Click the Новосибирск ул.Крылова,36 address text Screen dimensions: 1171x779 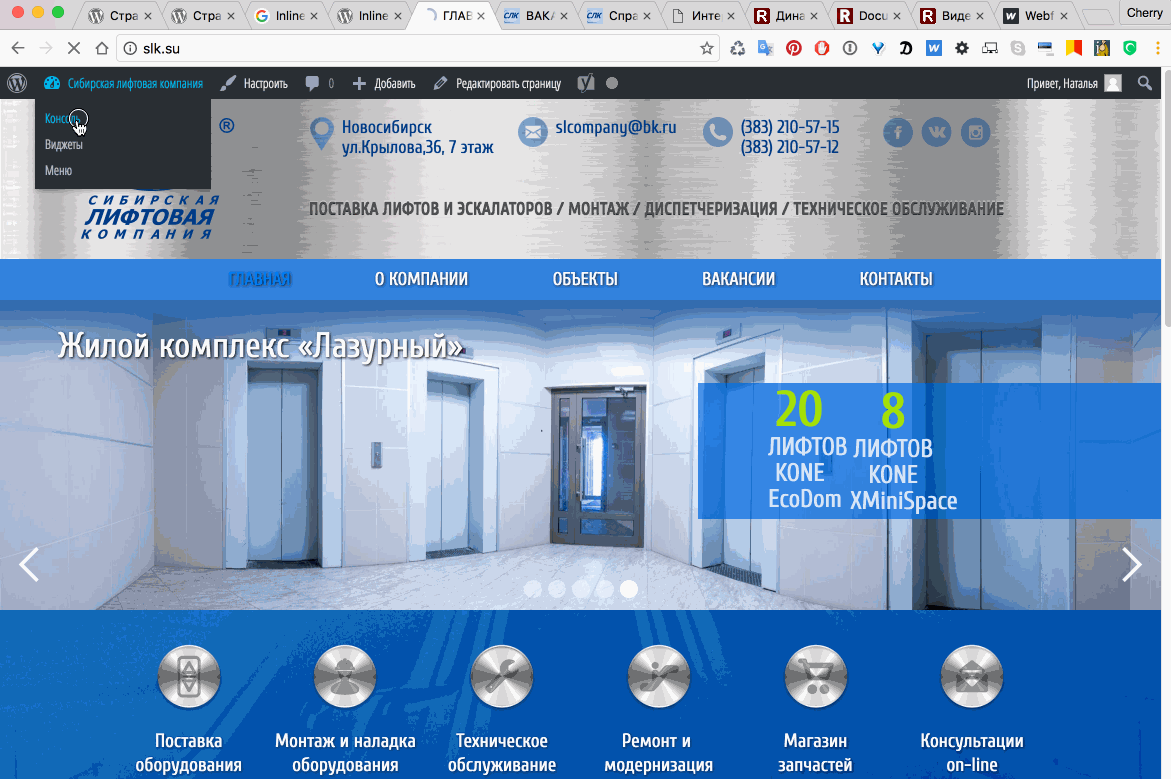(x=417, y=137)
